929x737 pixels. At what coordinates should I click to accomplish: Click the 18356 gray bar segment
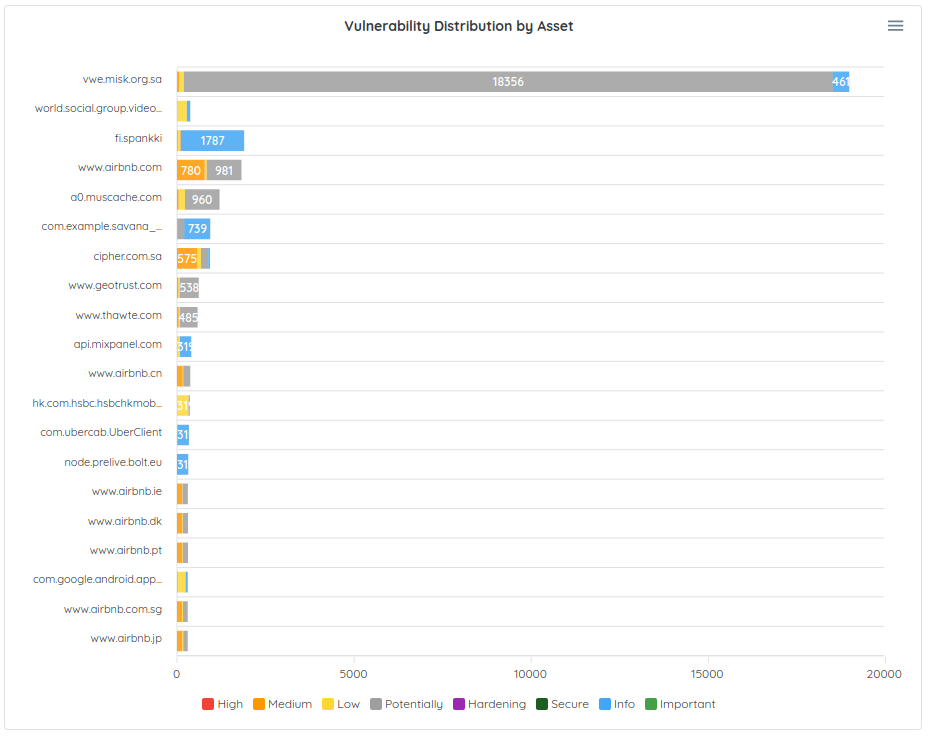(508, 82)
